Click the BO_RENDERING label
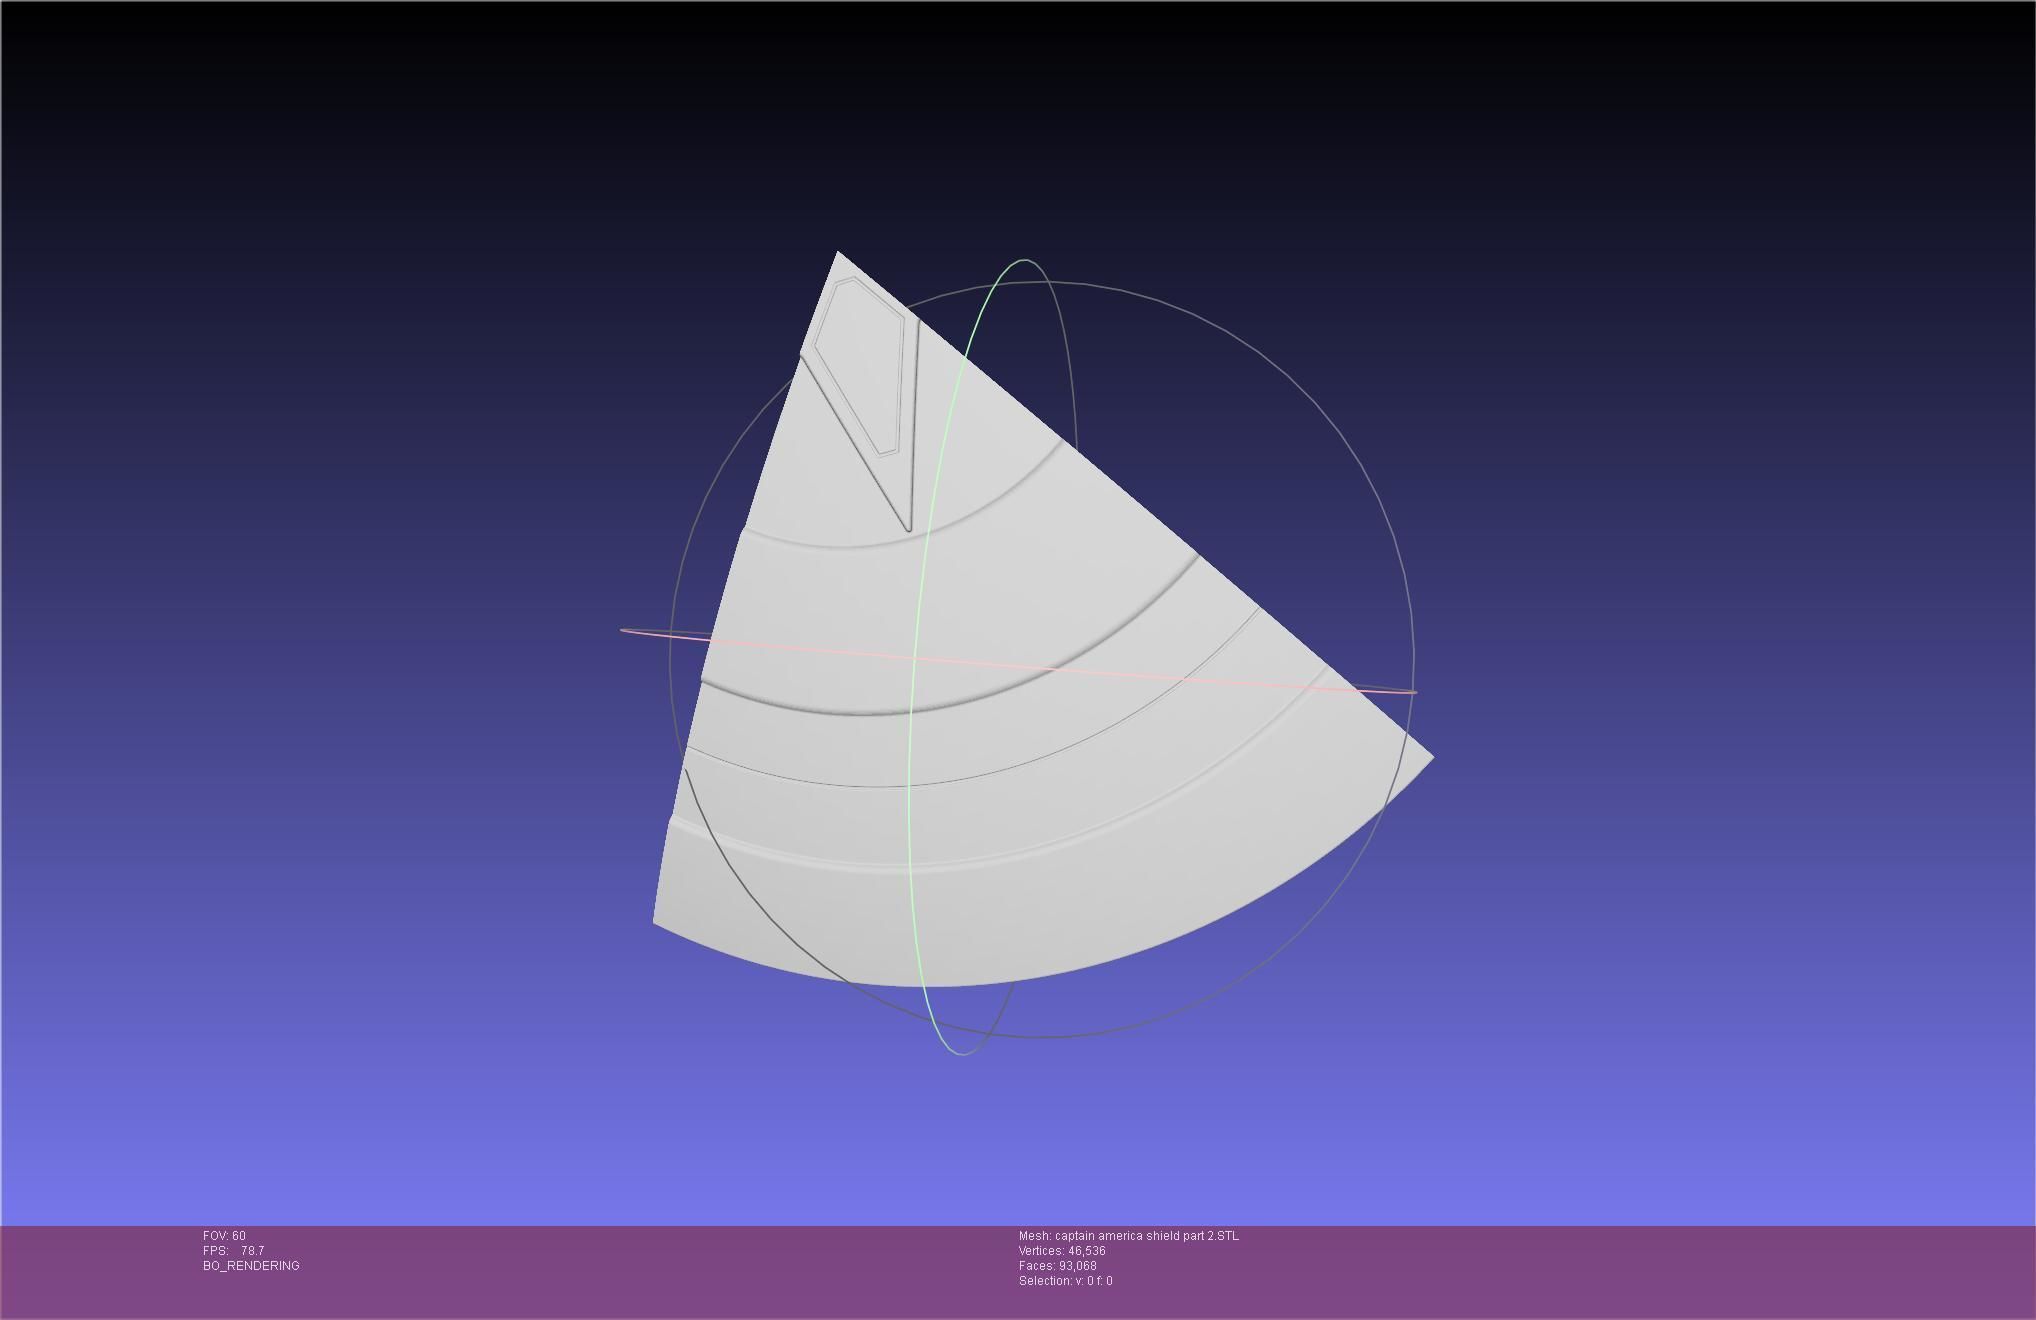2036x1320 pixels. (x=251, y=1266)
